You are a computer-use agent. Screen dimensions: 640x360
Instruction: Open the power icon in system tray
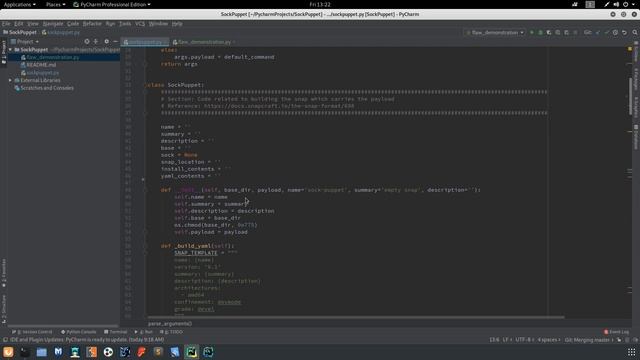click(x=625, y=4)
